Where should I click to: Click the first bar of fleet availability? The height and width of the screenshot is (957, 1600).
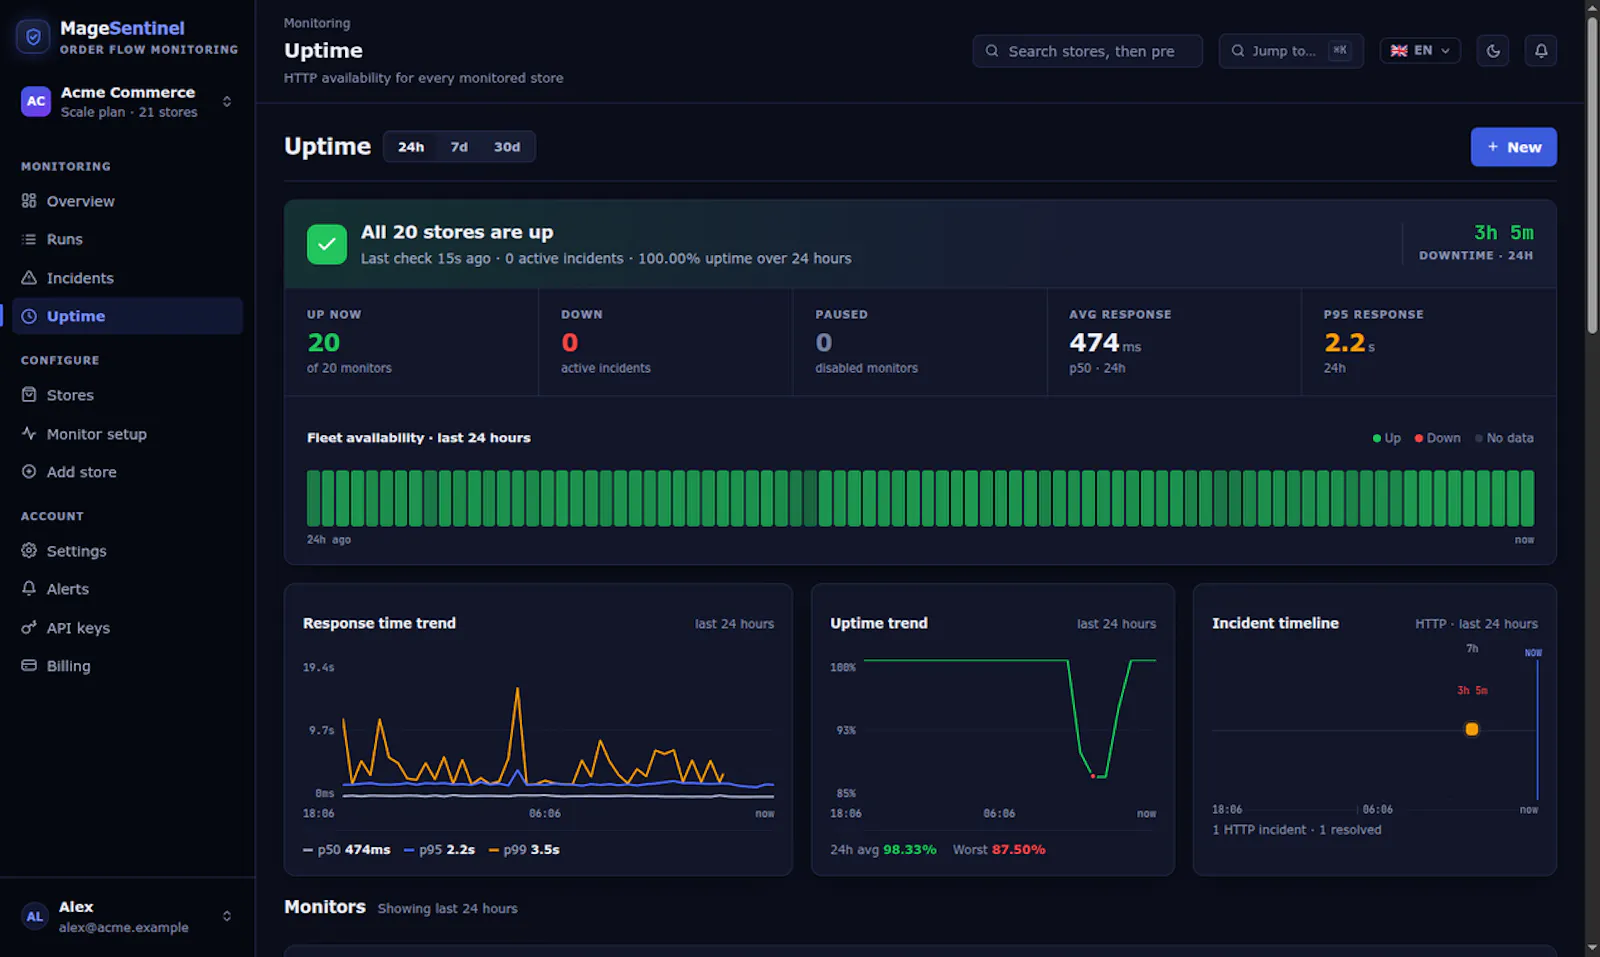pyautogui.click(x=313, y=498)
